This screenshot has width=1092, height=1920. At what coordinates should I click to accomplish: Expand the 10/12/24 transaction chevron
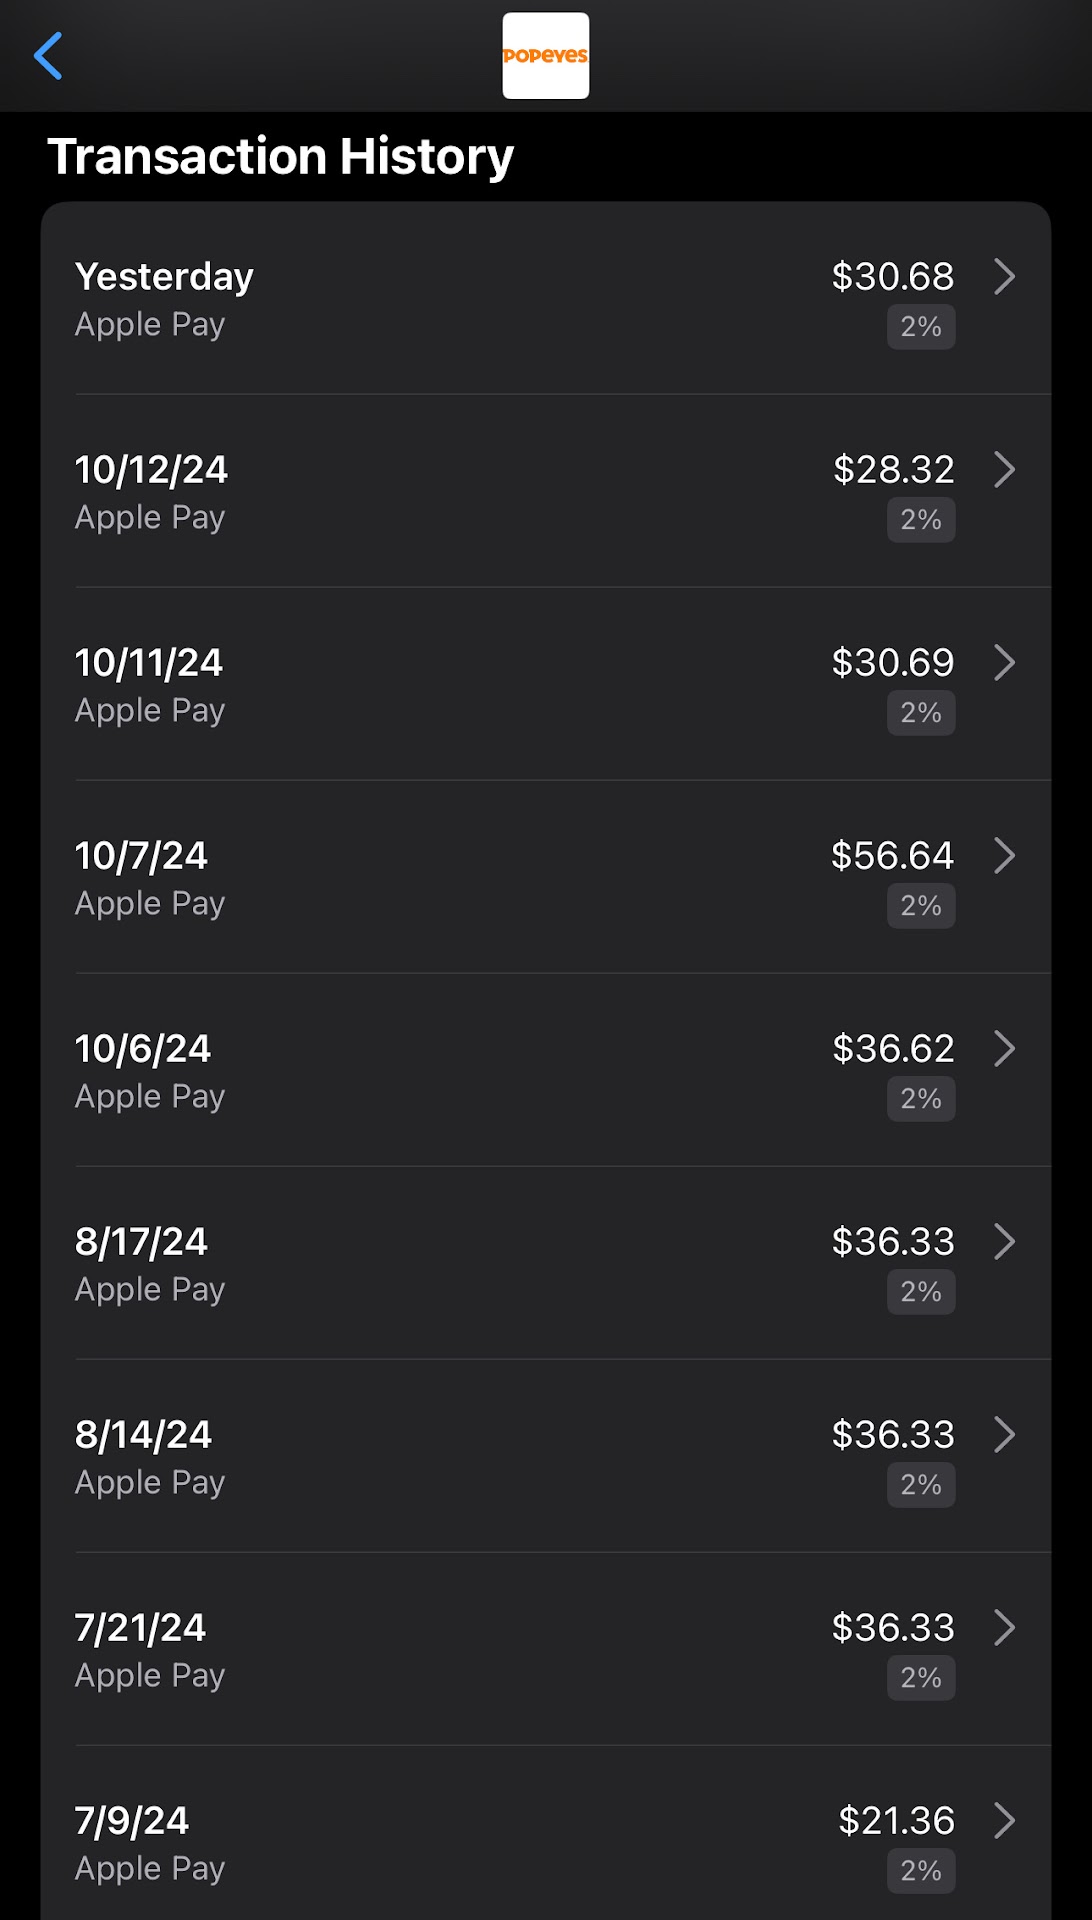[1004, 470]
